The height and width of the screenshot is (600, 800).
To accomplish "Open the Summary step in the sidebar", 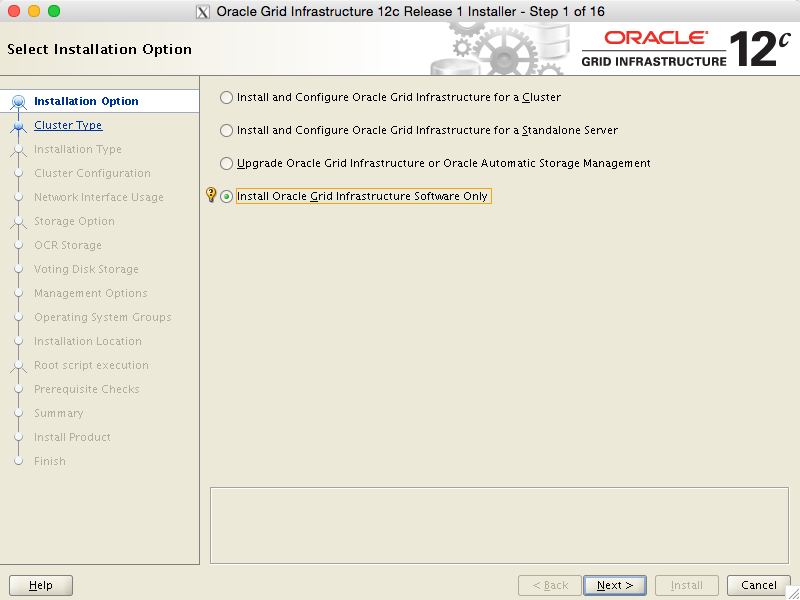I will [x=59, y=413].
